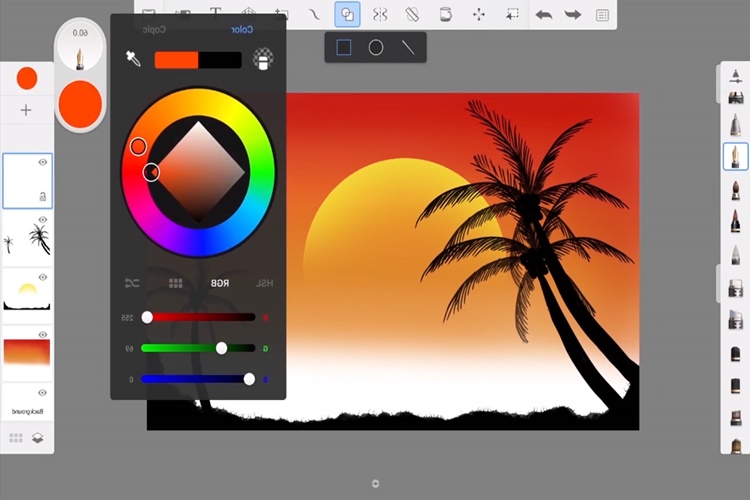This screenshot has height=500, width=750.
Task: Open the perspective guides tool
Action: tap(248, 13)
